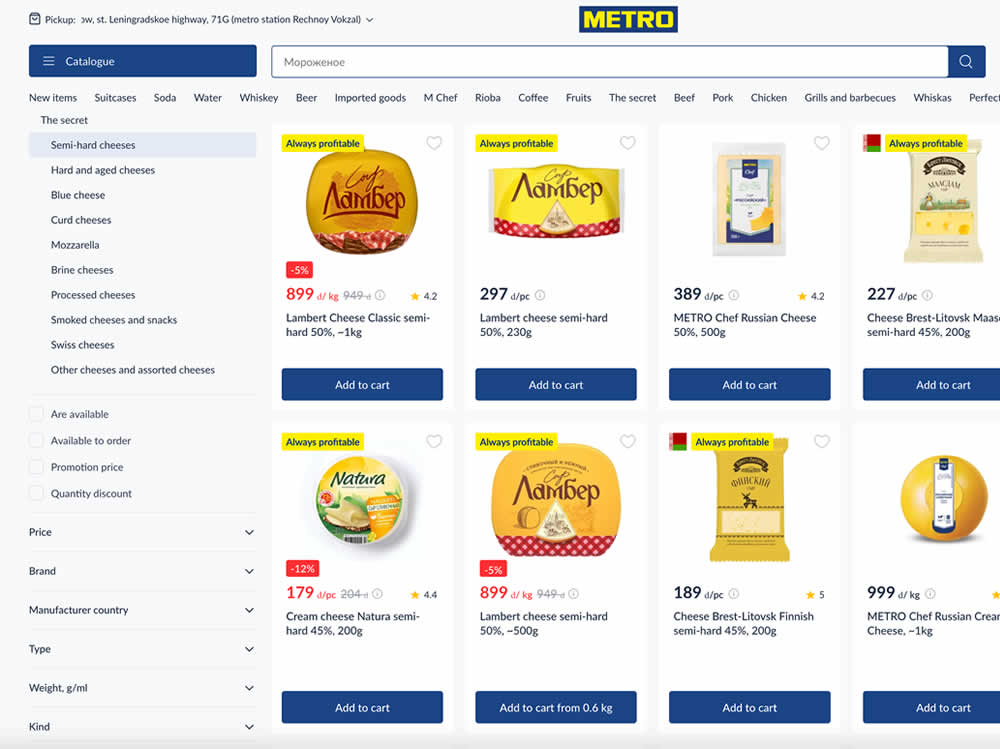Click heart icon on Lambert cheese 230g
The width and height of the screenshot is (1000, 749).
click(x=628, y=143)
